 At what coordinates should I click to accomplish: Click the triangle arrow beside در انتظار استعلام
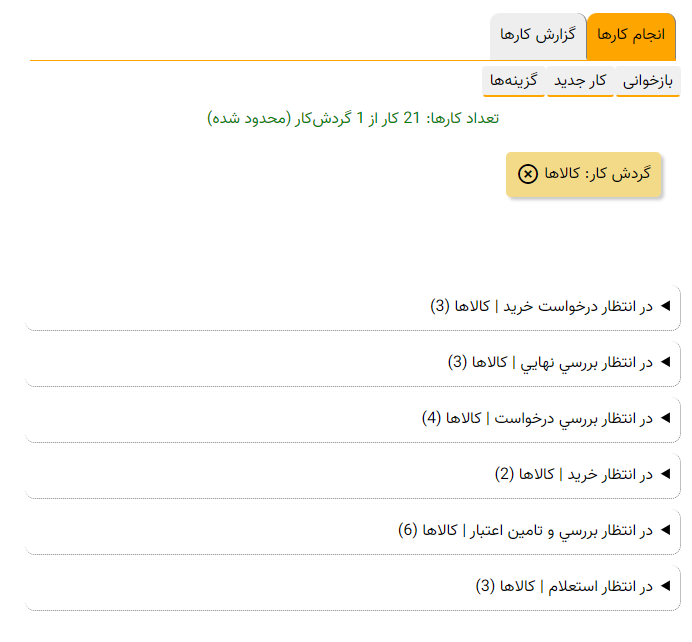pyautogui.click(x=665, y=585)
